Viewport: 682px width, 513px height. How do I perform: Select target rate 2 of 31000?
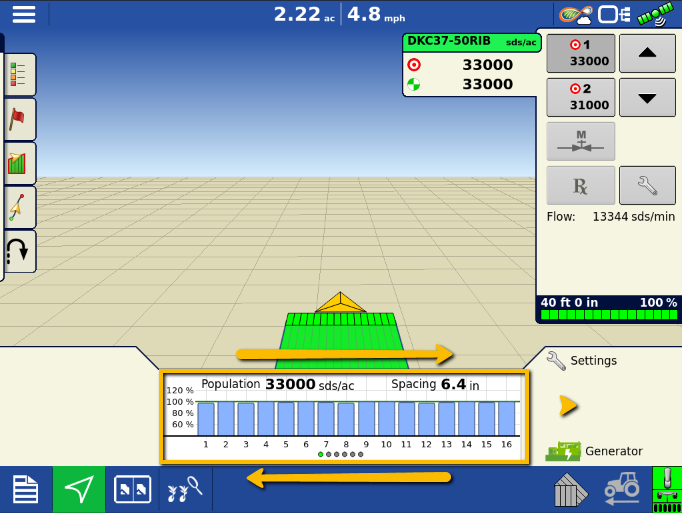click(x=581, y=97)
